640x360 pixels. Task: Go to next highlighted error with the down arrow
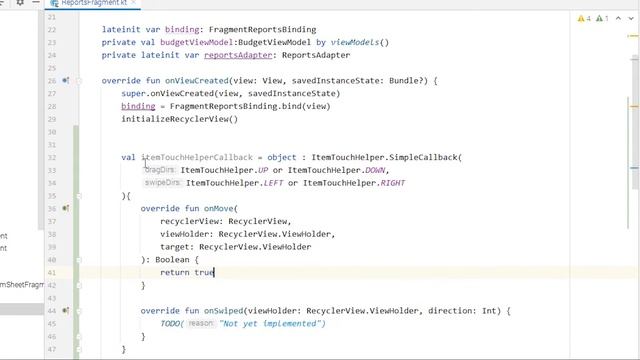(631, 18)
